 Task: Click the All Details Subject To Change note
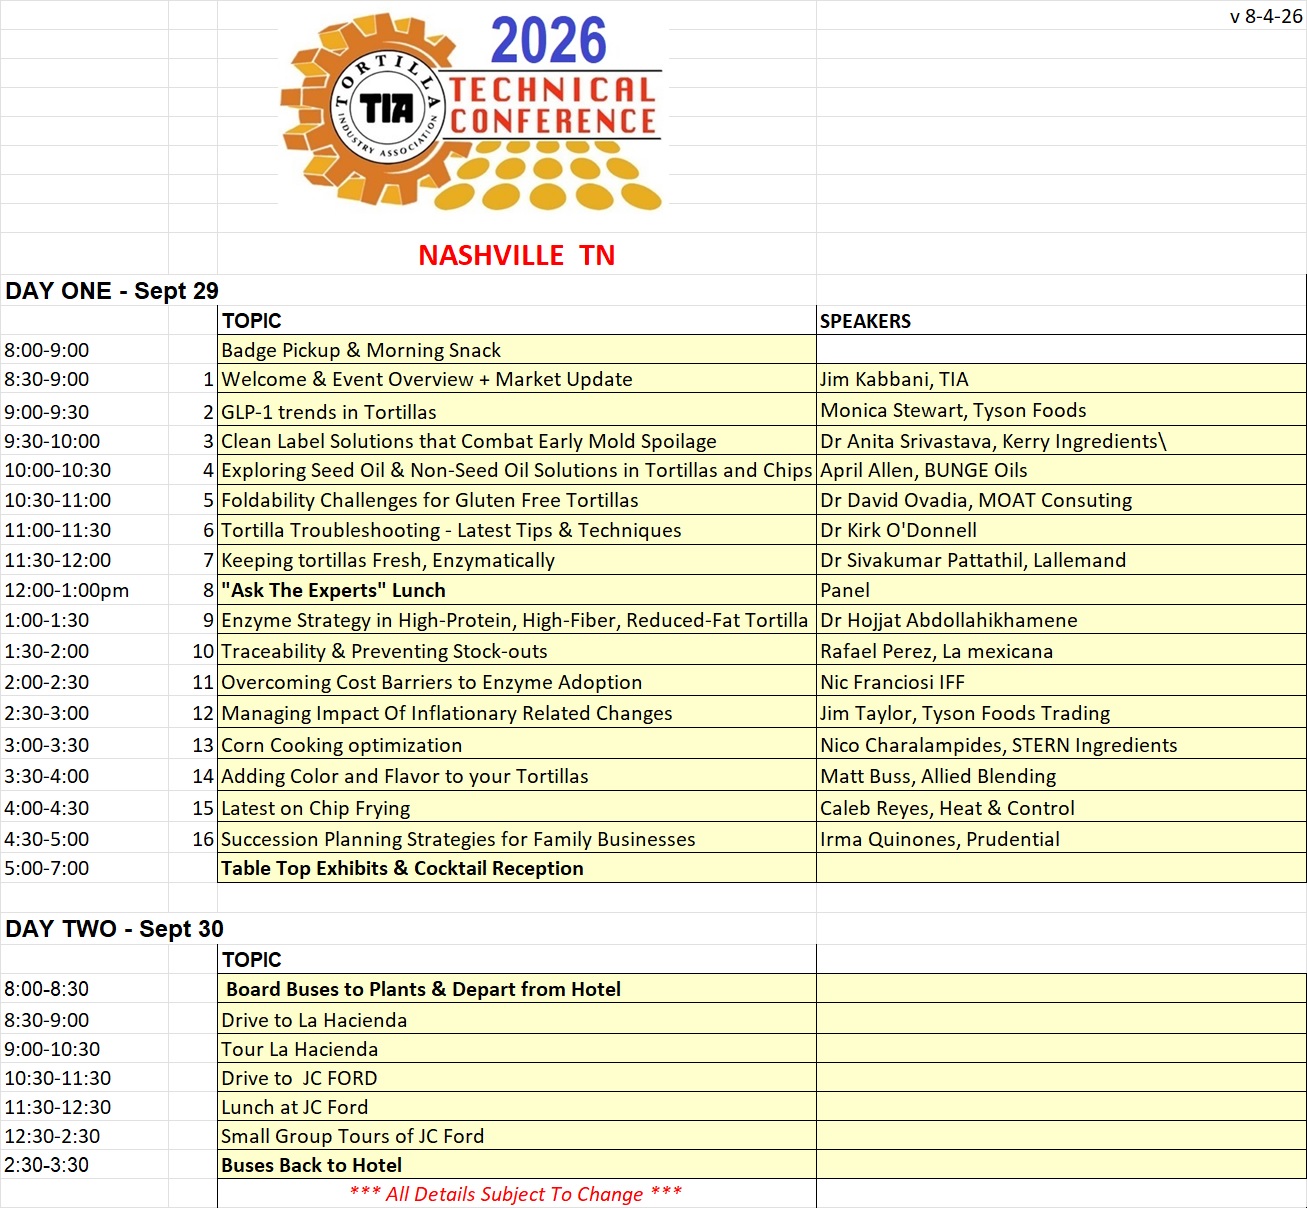[x=516, y=1194]
